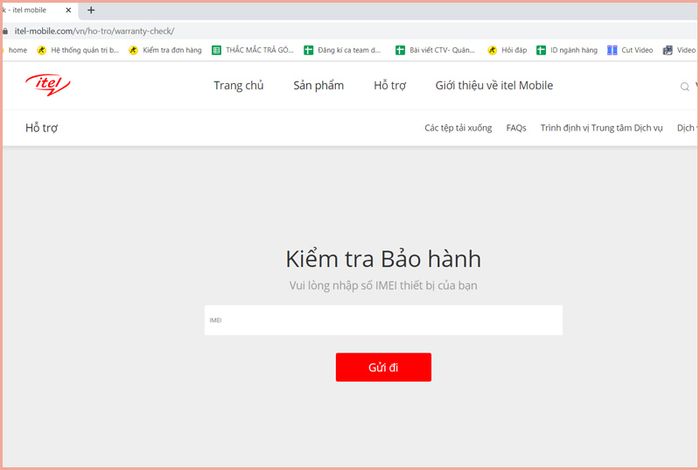700x470 pixels.
Task: Go to Trang chủ menu
Action: coord(238,85)
